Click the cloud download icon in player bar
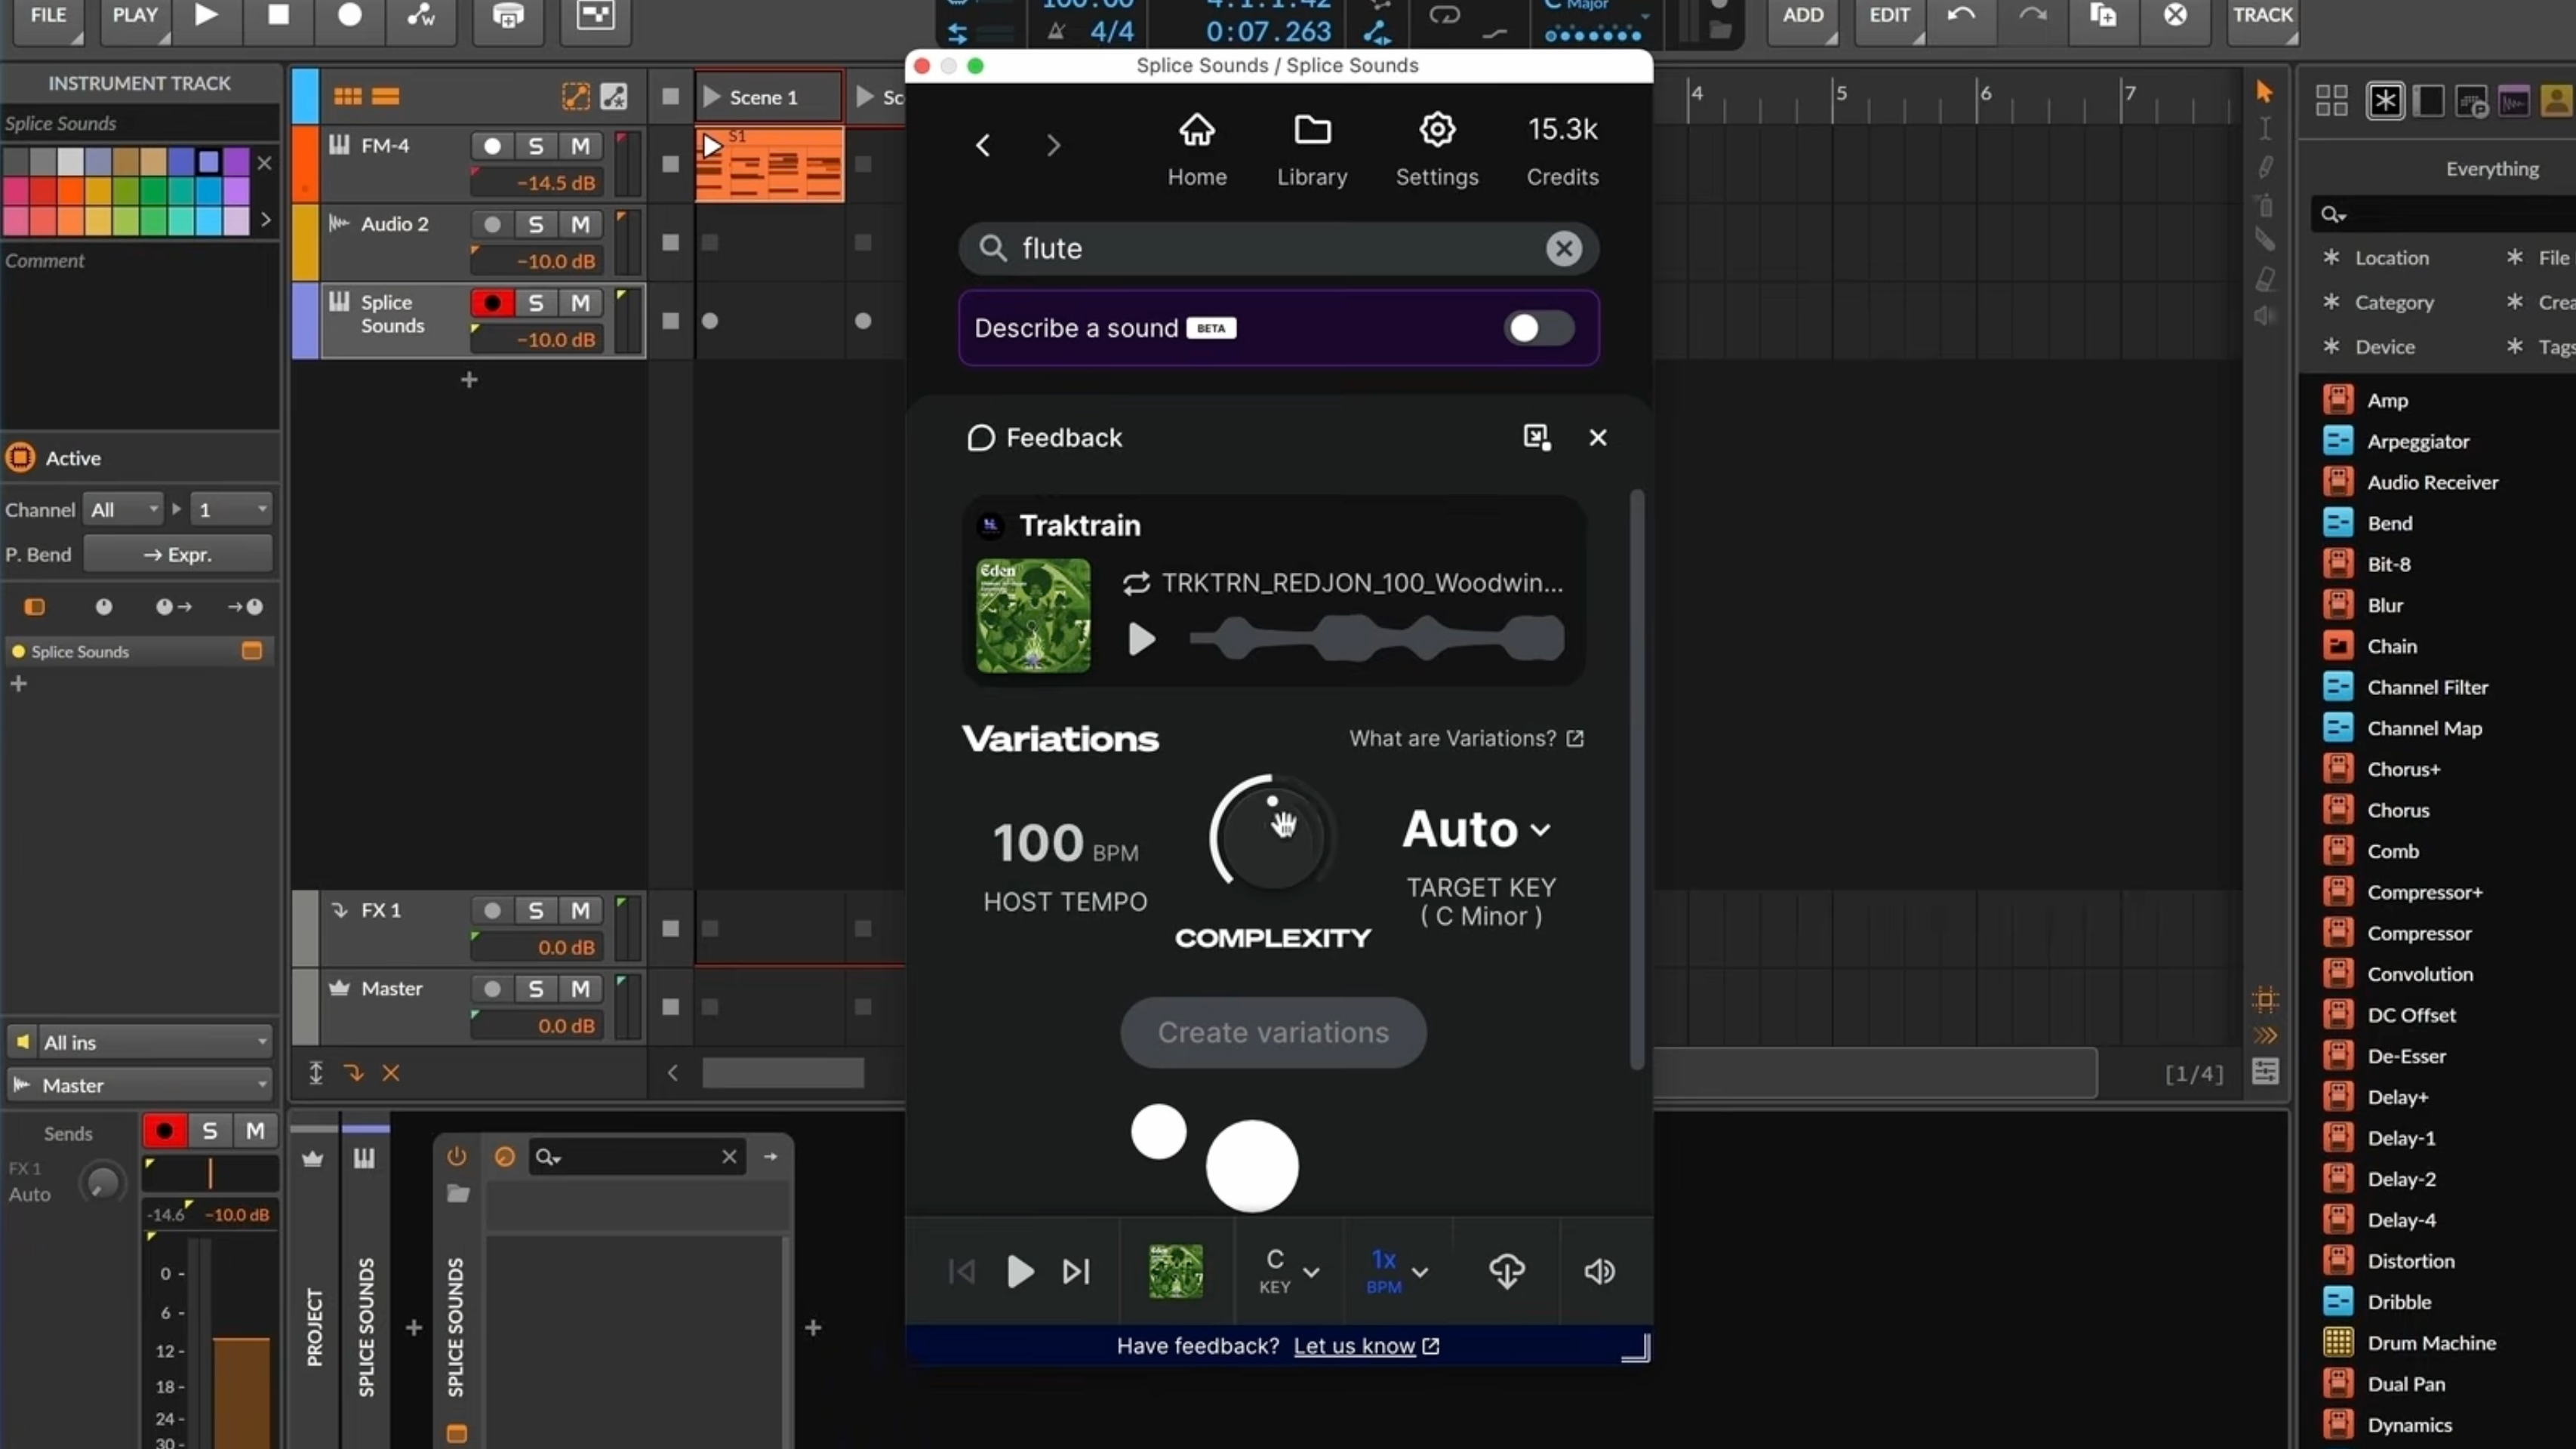 click(1506, 1271)
